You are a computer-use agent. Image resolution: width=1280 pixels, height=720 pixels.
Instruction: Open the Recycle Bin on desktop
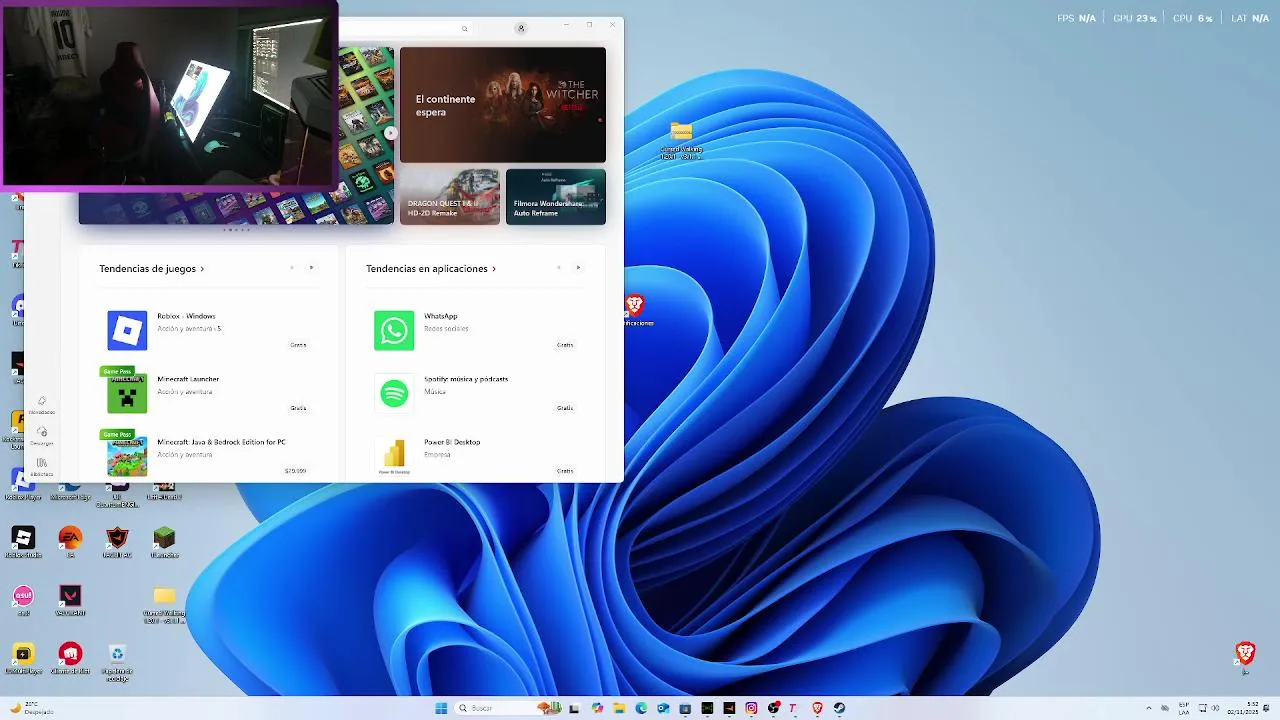[117, 654]
